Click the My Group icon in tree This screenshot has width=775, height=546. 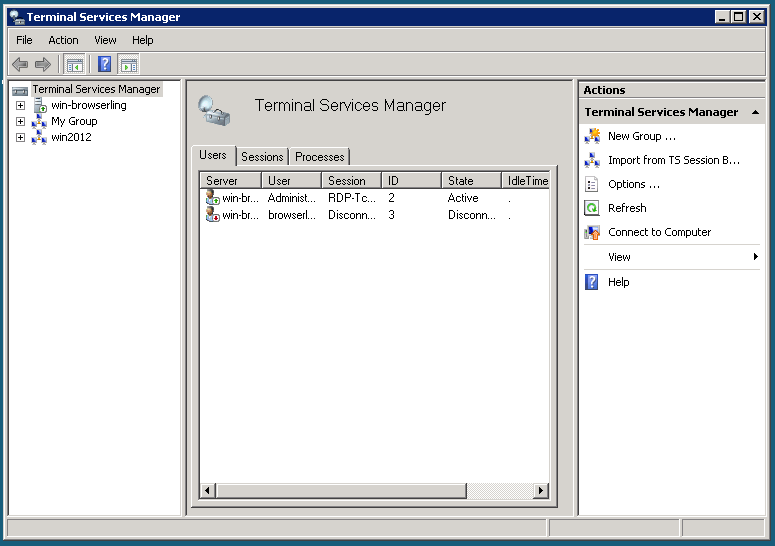pos(39,122)
